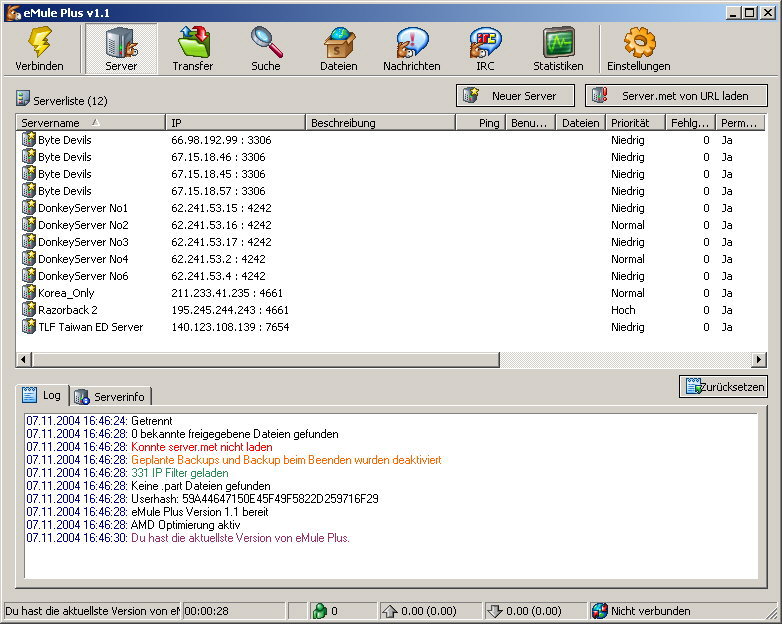Click '331 IP Filter geladen' log line

click(180, 473)
